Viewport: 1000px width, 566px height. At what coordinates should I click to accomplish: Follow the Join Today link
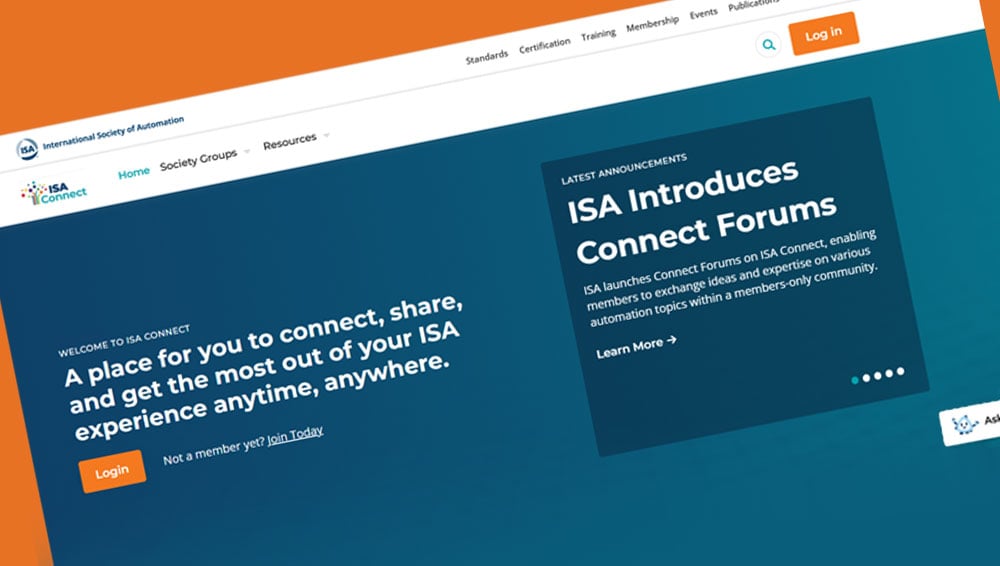pyautogui.click(x=295, y=435)
